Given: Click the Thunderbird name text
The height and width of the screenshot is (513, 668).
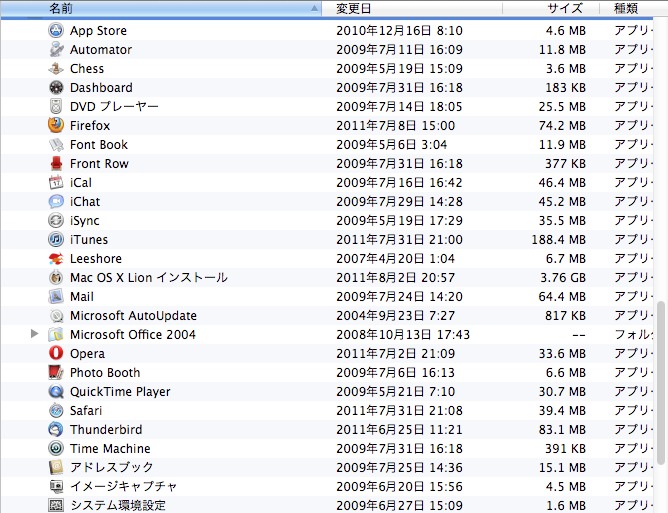Looking at the screenshot, I should (x=106, y=429).
